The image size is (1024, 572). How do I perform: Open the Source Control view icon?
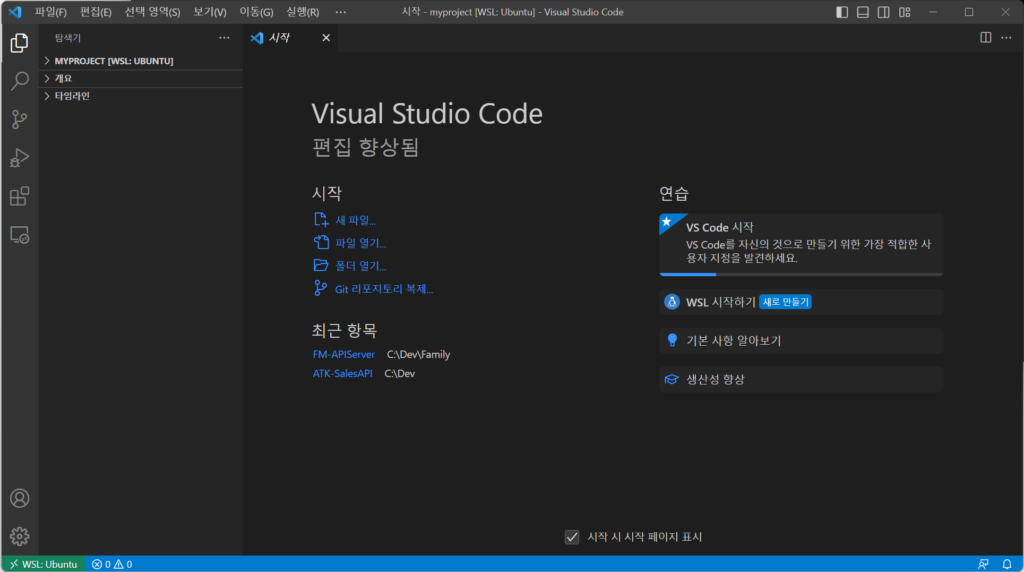click(20, 119)
